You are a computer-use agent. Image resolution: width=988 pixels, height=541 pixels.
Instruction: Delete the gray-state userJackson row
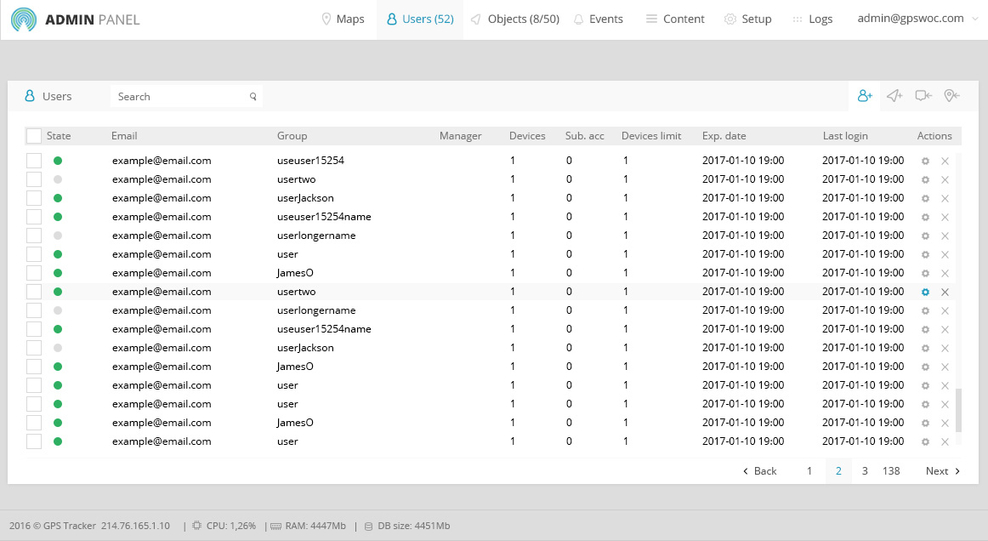(x=945, y=348)
